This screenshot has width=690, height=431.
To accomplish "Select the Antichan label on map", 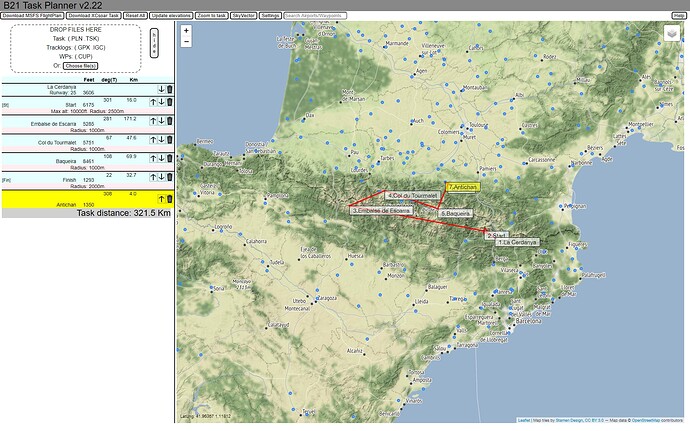I will [462, 187].
